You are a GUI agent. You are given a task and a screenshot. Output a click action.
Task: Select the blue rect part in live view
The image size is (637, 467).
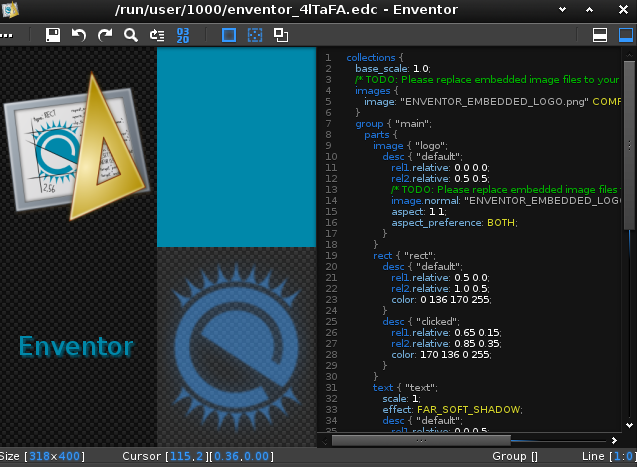236,147
